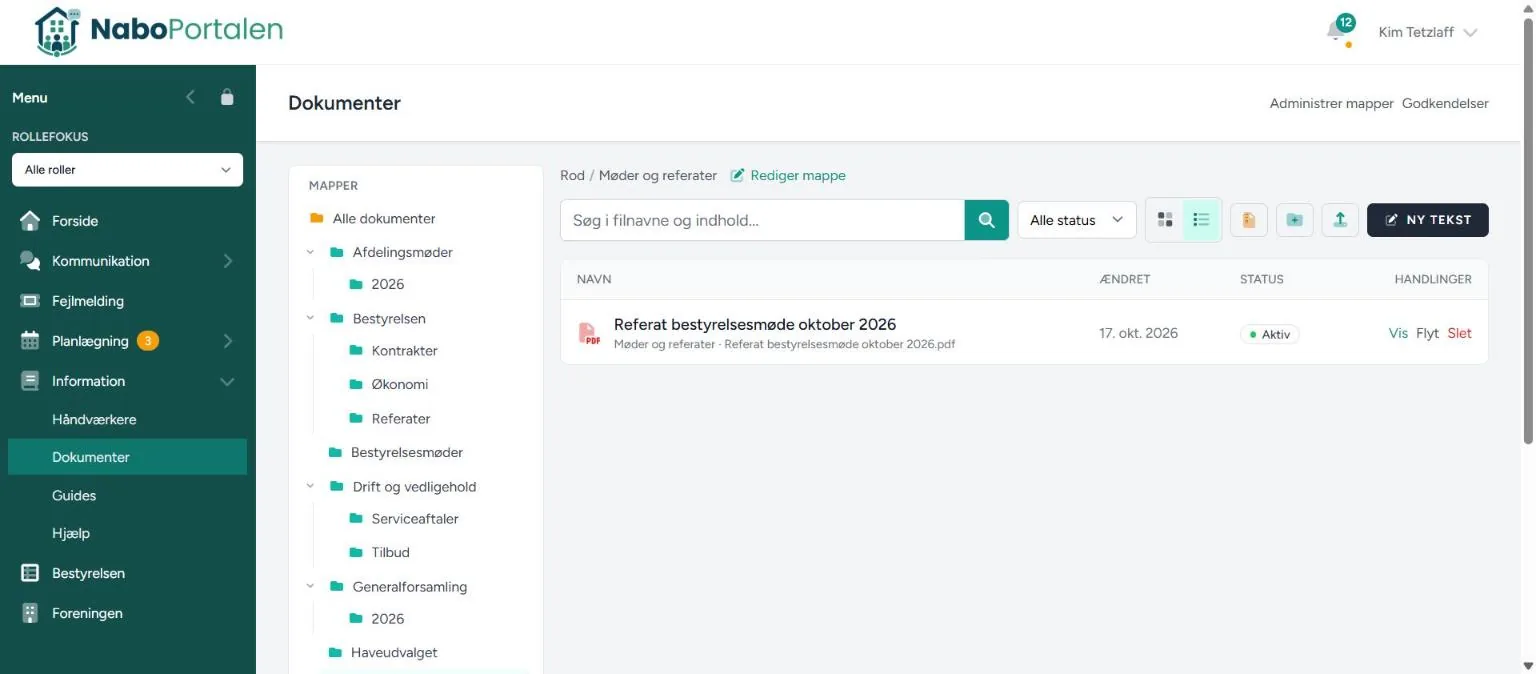The height and width of the screenshot is (674, 1536).
Task: Switch to grid view
Action: click(x=1165, y=220)
